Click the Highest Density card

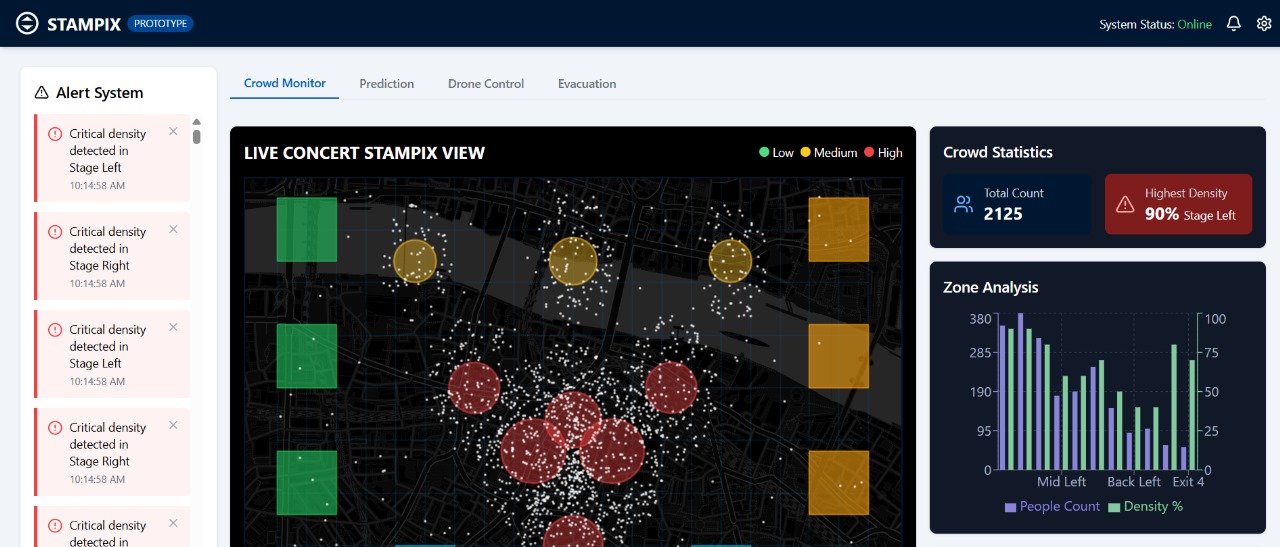click(x=1178, y=204)
